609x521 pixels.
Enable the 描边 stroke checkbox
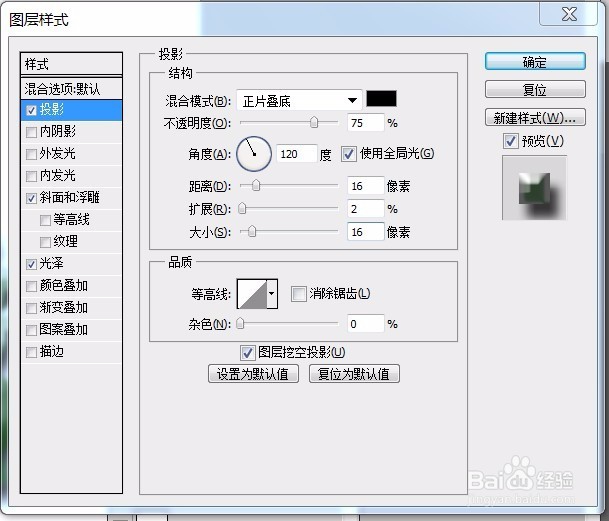click(31, 353)
